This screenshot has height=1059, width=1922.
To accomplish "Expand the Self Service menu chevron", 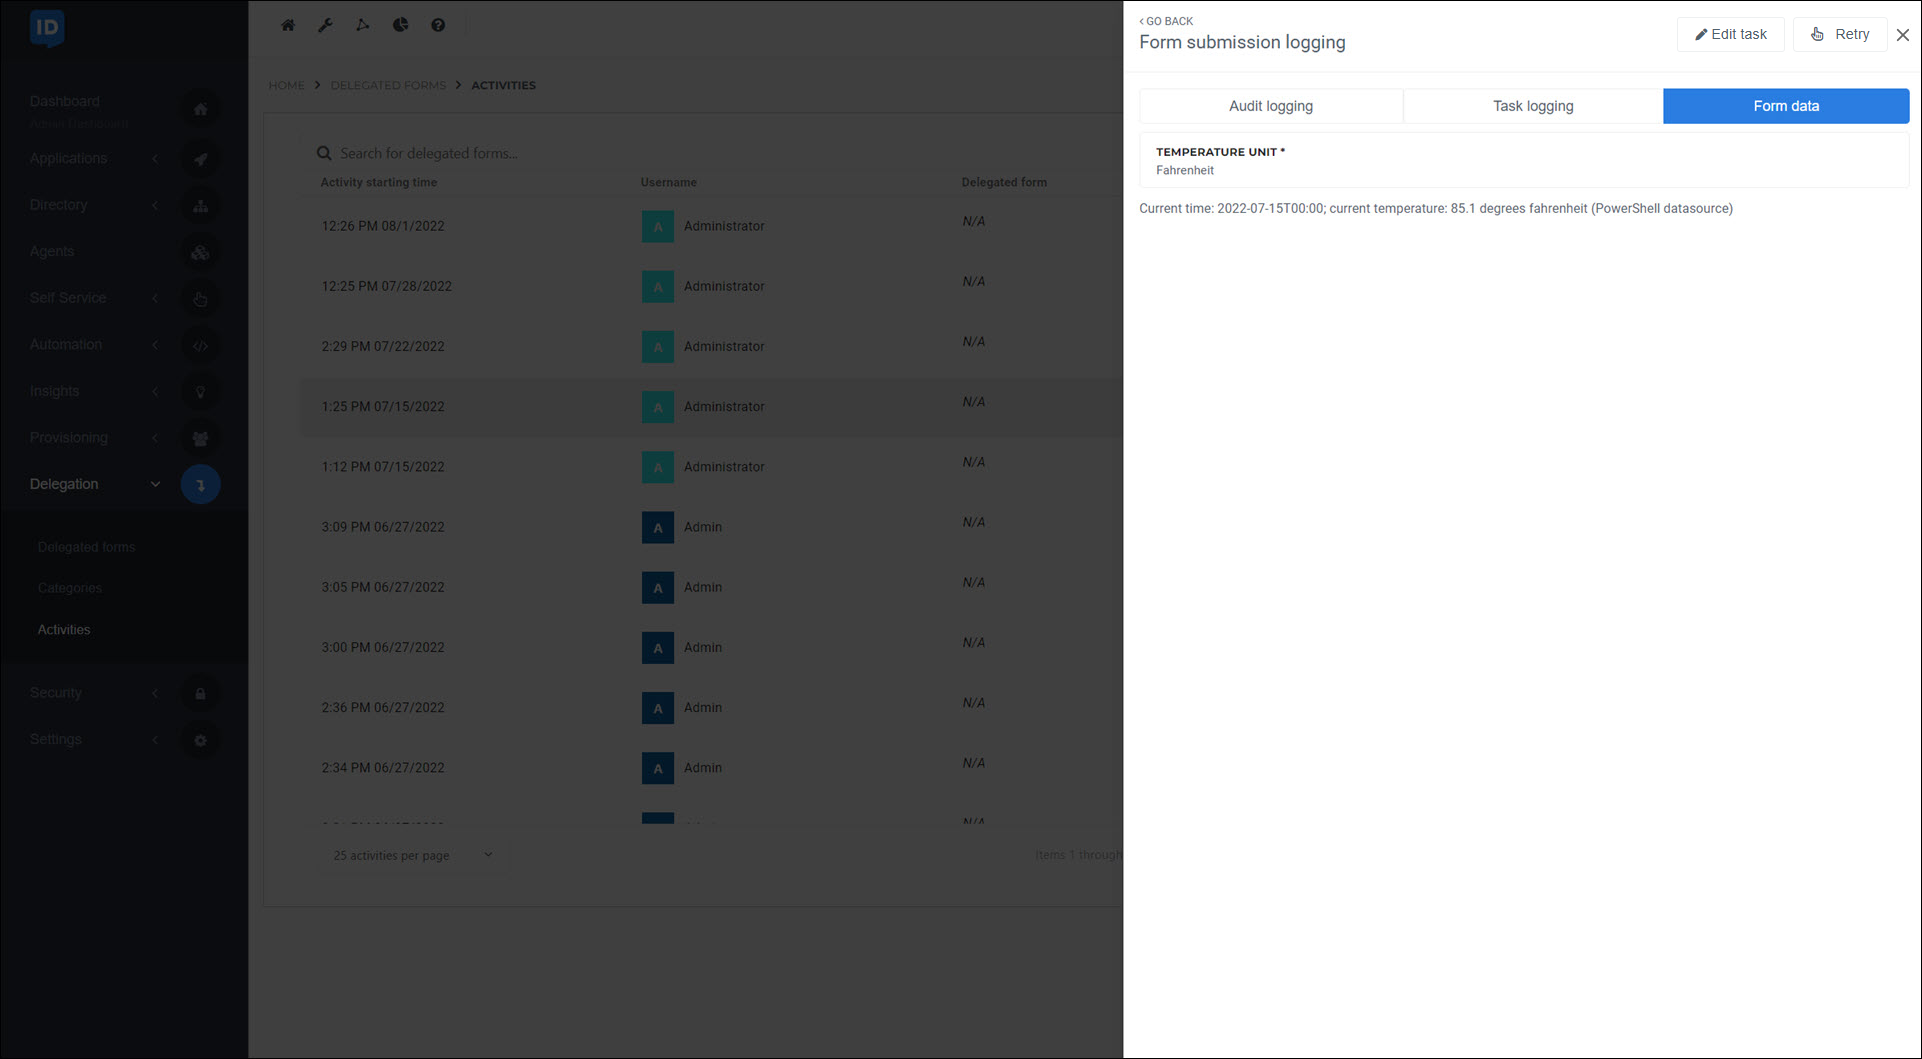I will tap(155, 298).
